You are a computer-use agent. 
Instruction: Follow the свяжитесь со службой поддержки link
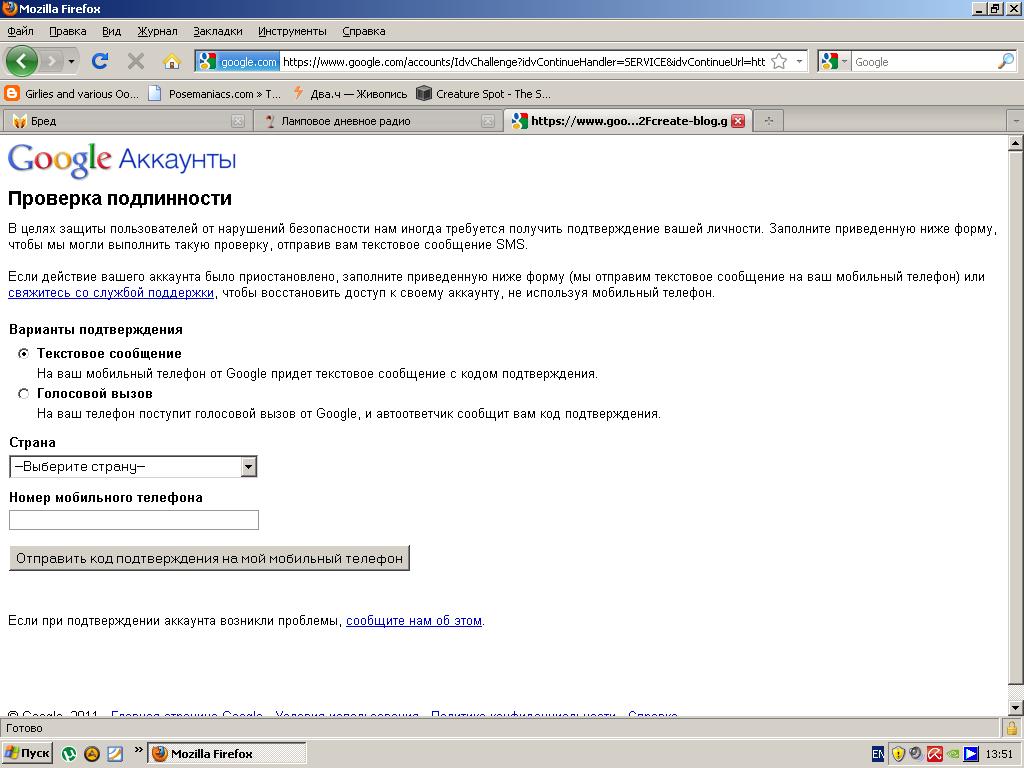point(111,293)
